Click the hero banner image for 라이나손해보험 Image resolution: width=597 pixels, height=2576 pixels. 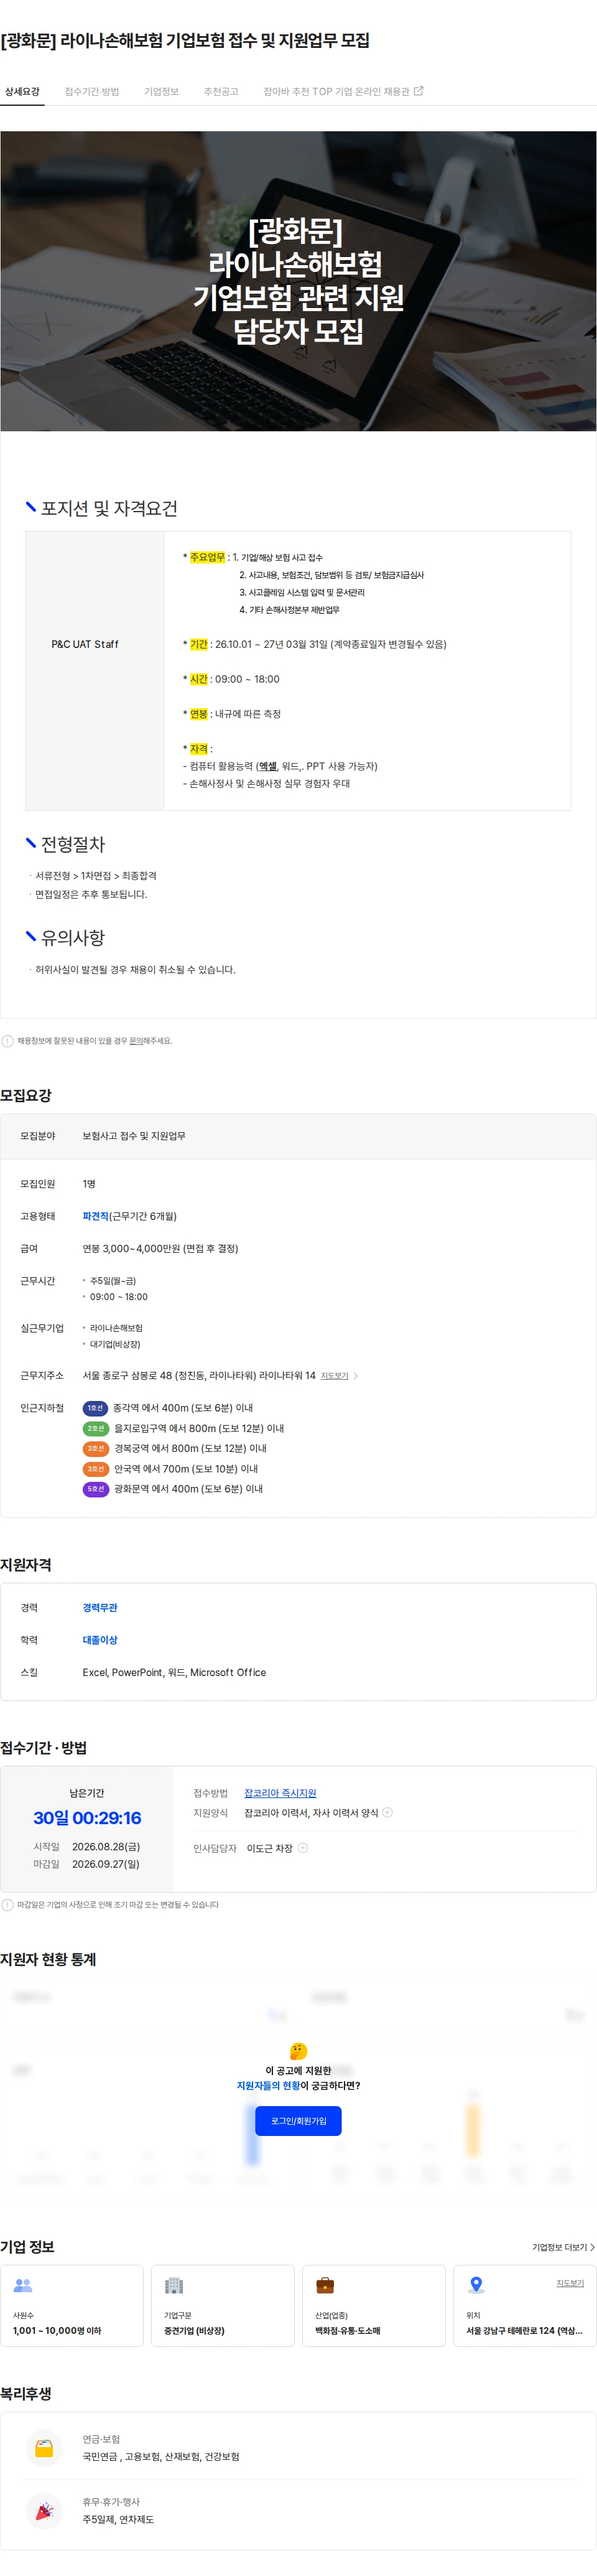[x=298, y=281]
